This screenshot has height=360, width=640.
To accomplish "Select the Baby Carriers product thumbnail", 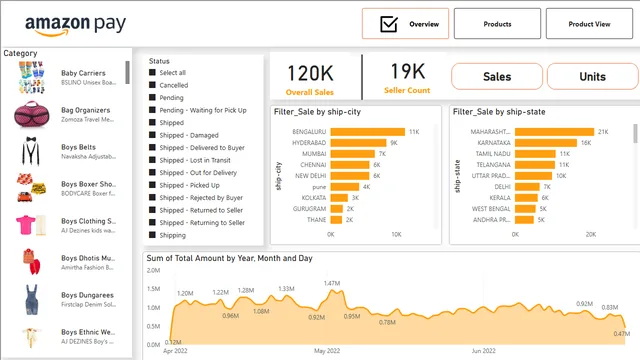I will coord(31,78).
